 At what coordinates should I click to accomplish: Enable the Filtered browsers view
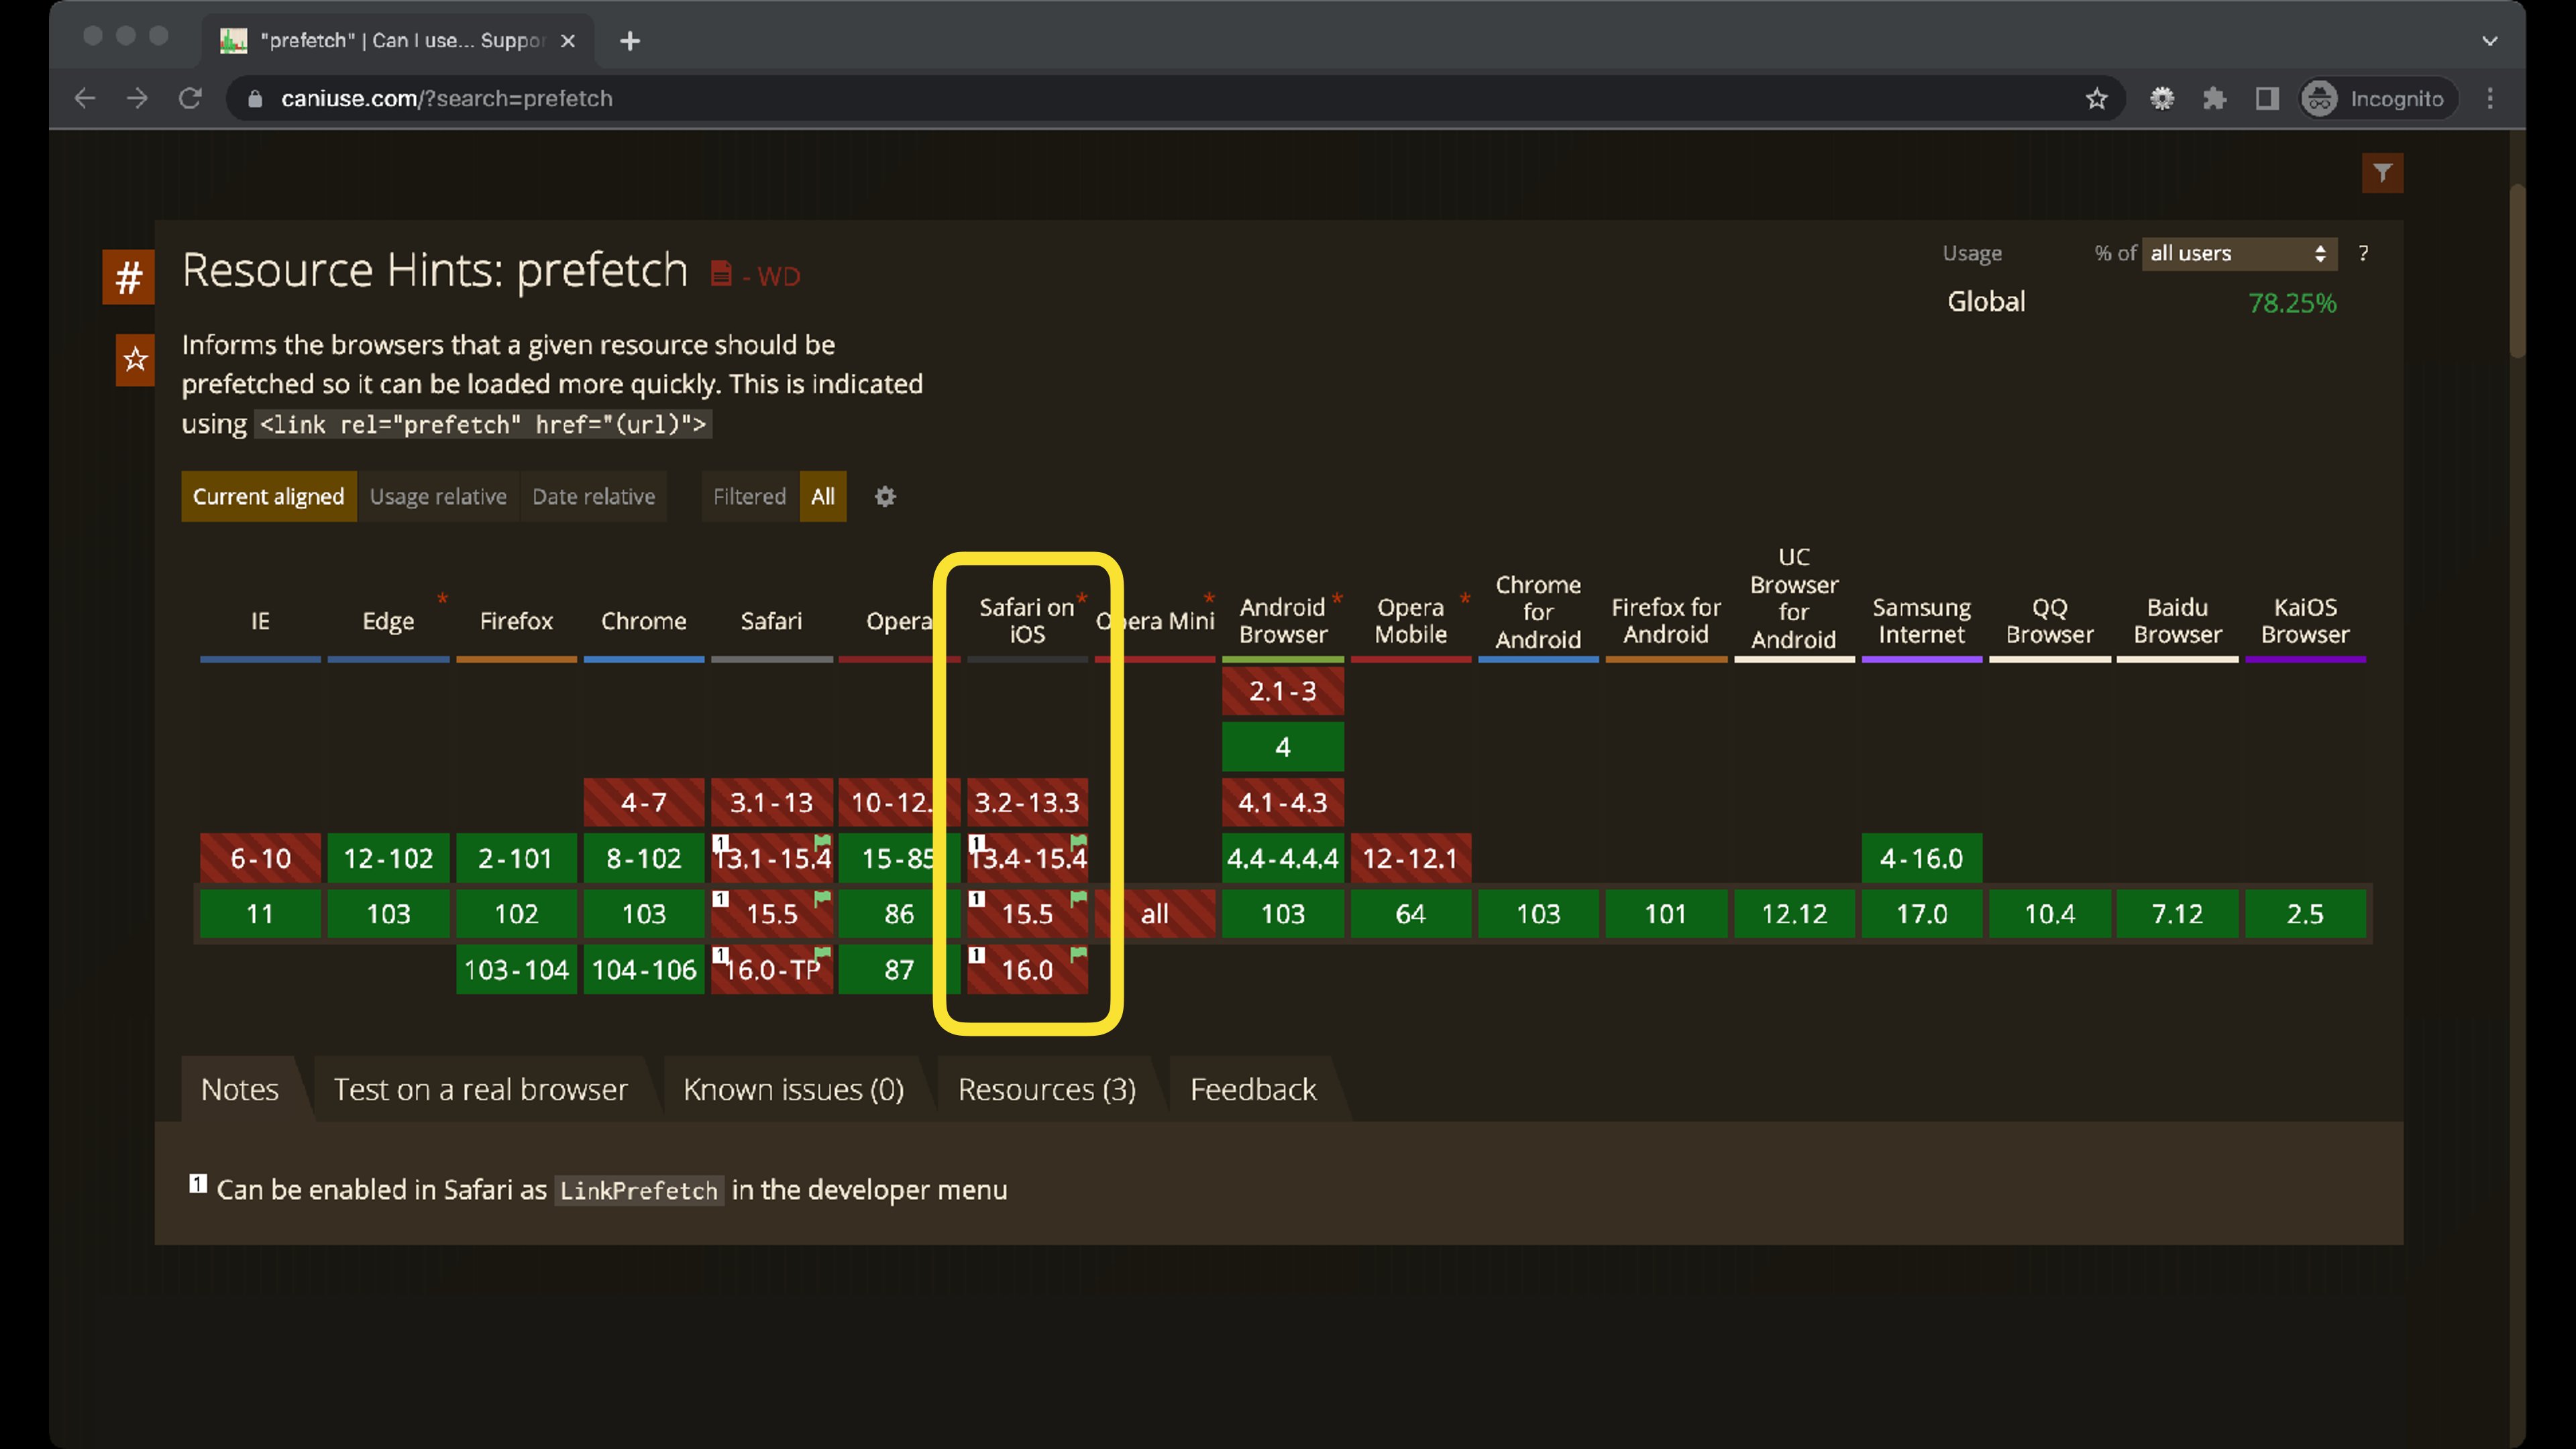coord(749,497)
